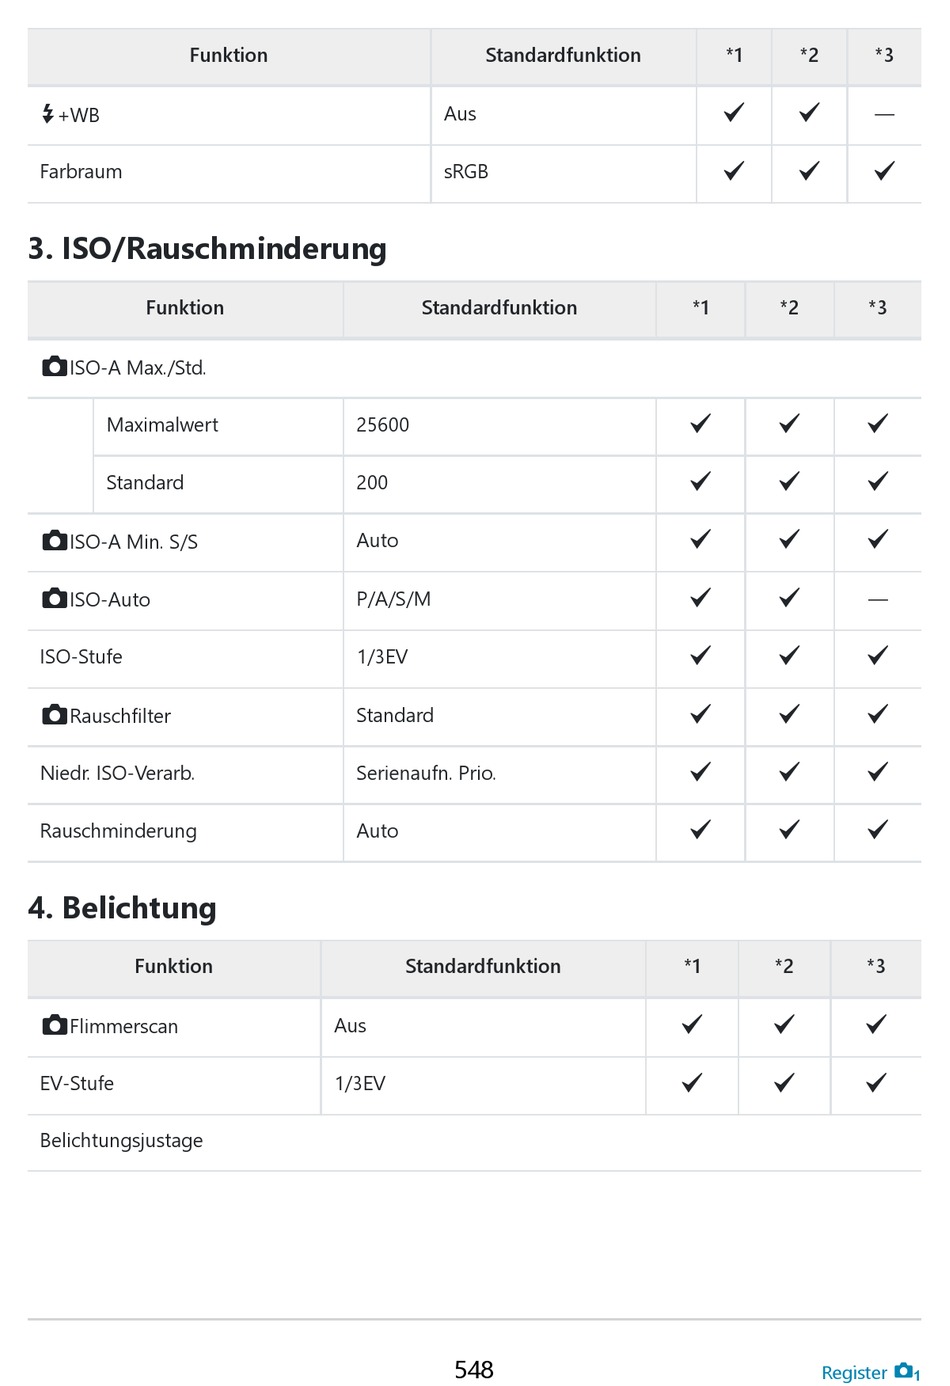Click the Belichtungsjustage row
950x1386 pixels.
[x=474, y=1142]
